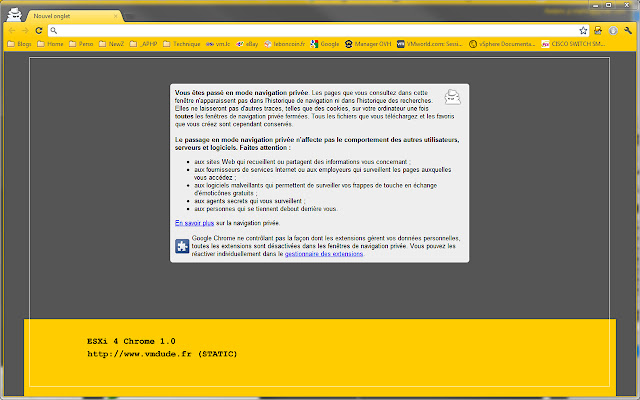Maximize the Chrome window
The image size is (640, 400).
coord(609,5)
